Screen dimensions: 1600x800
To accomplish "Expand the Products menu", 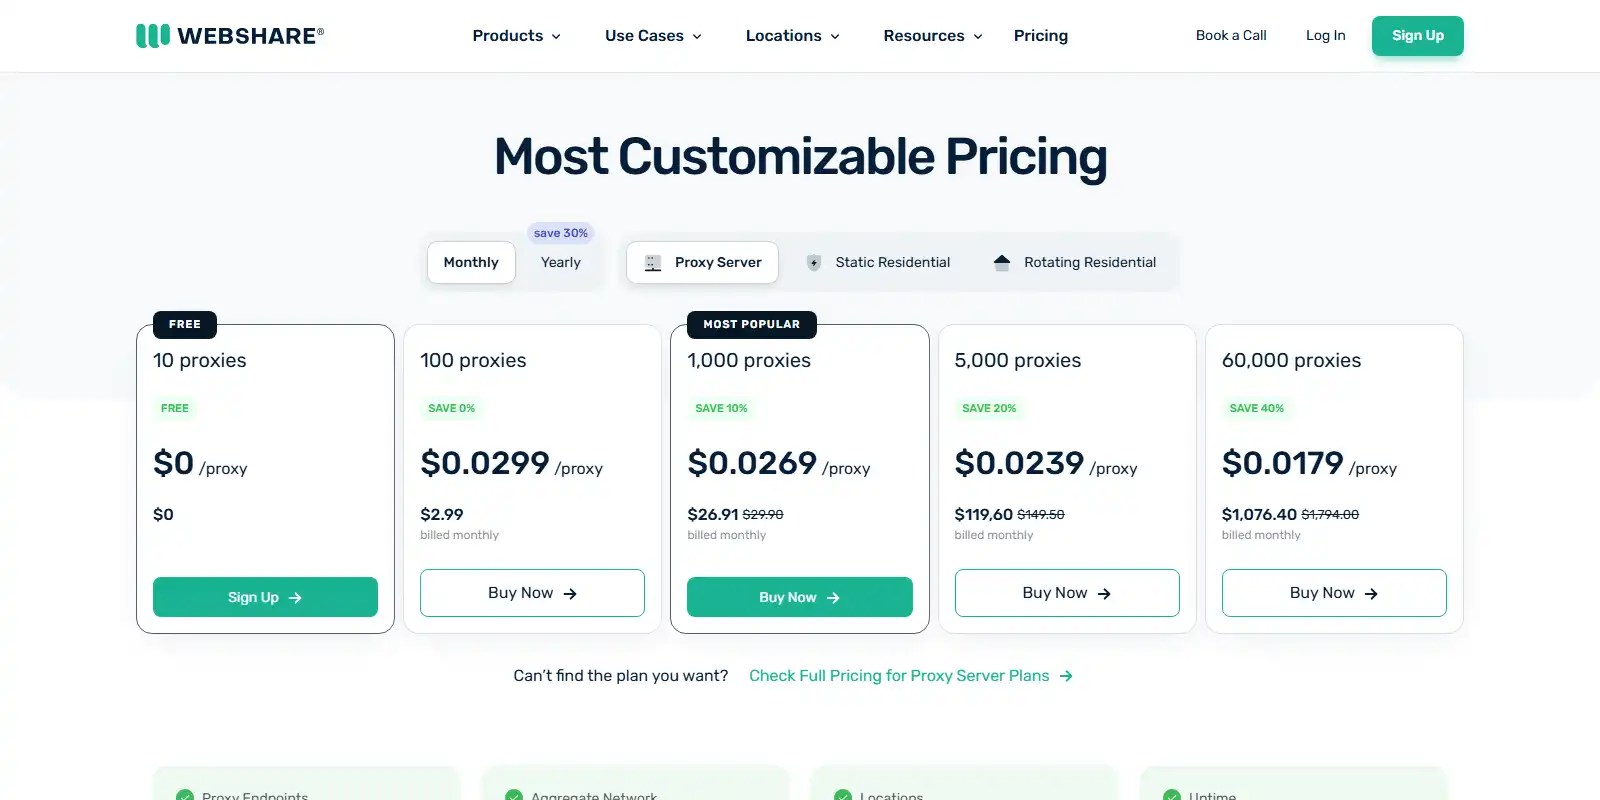I will tap(517, 36).
